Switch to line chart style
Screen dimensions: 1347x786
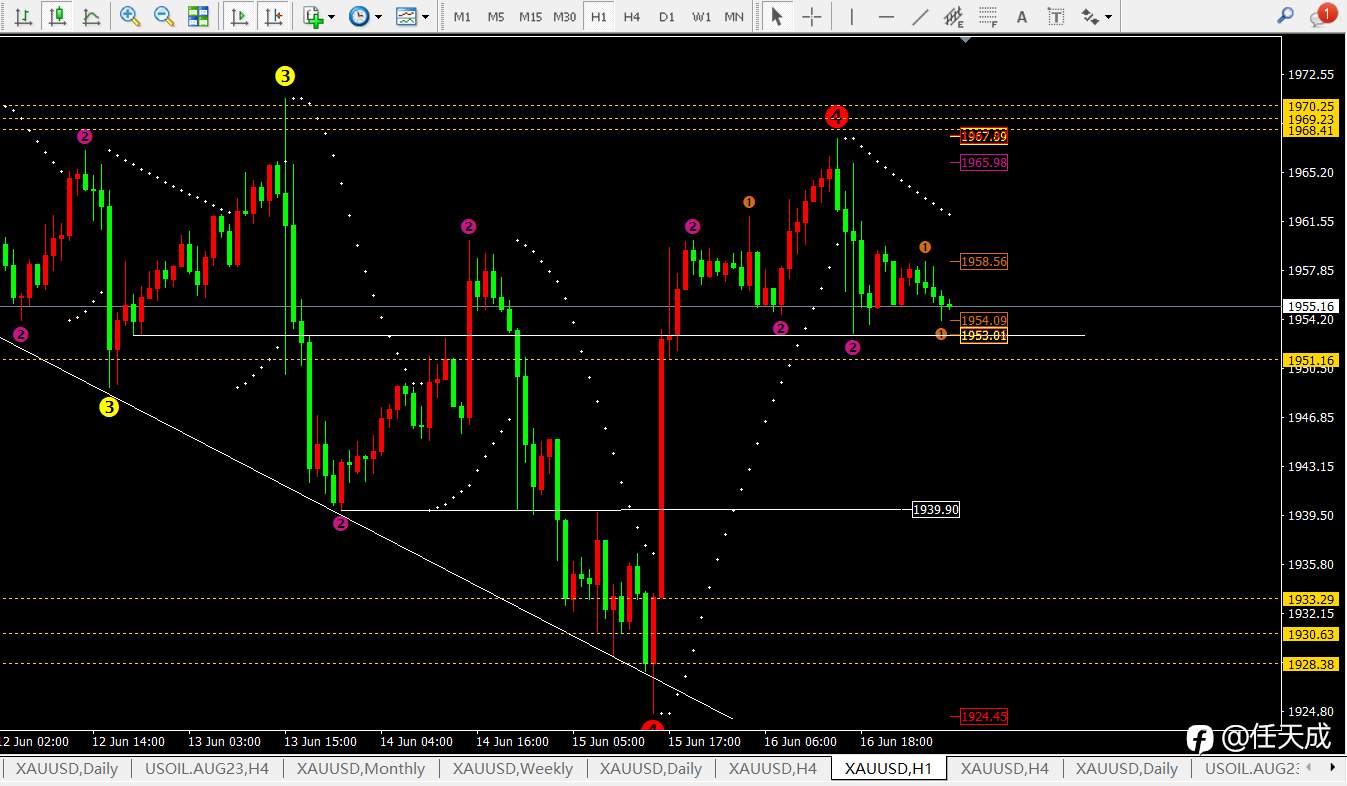[91, 16]
